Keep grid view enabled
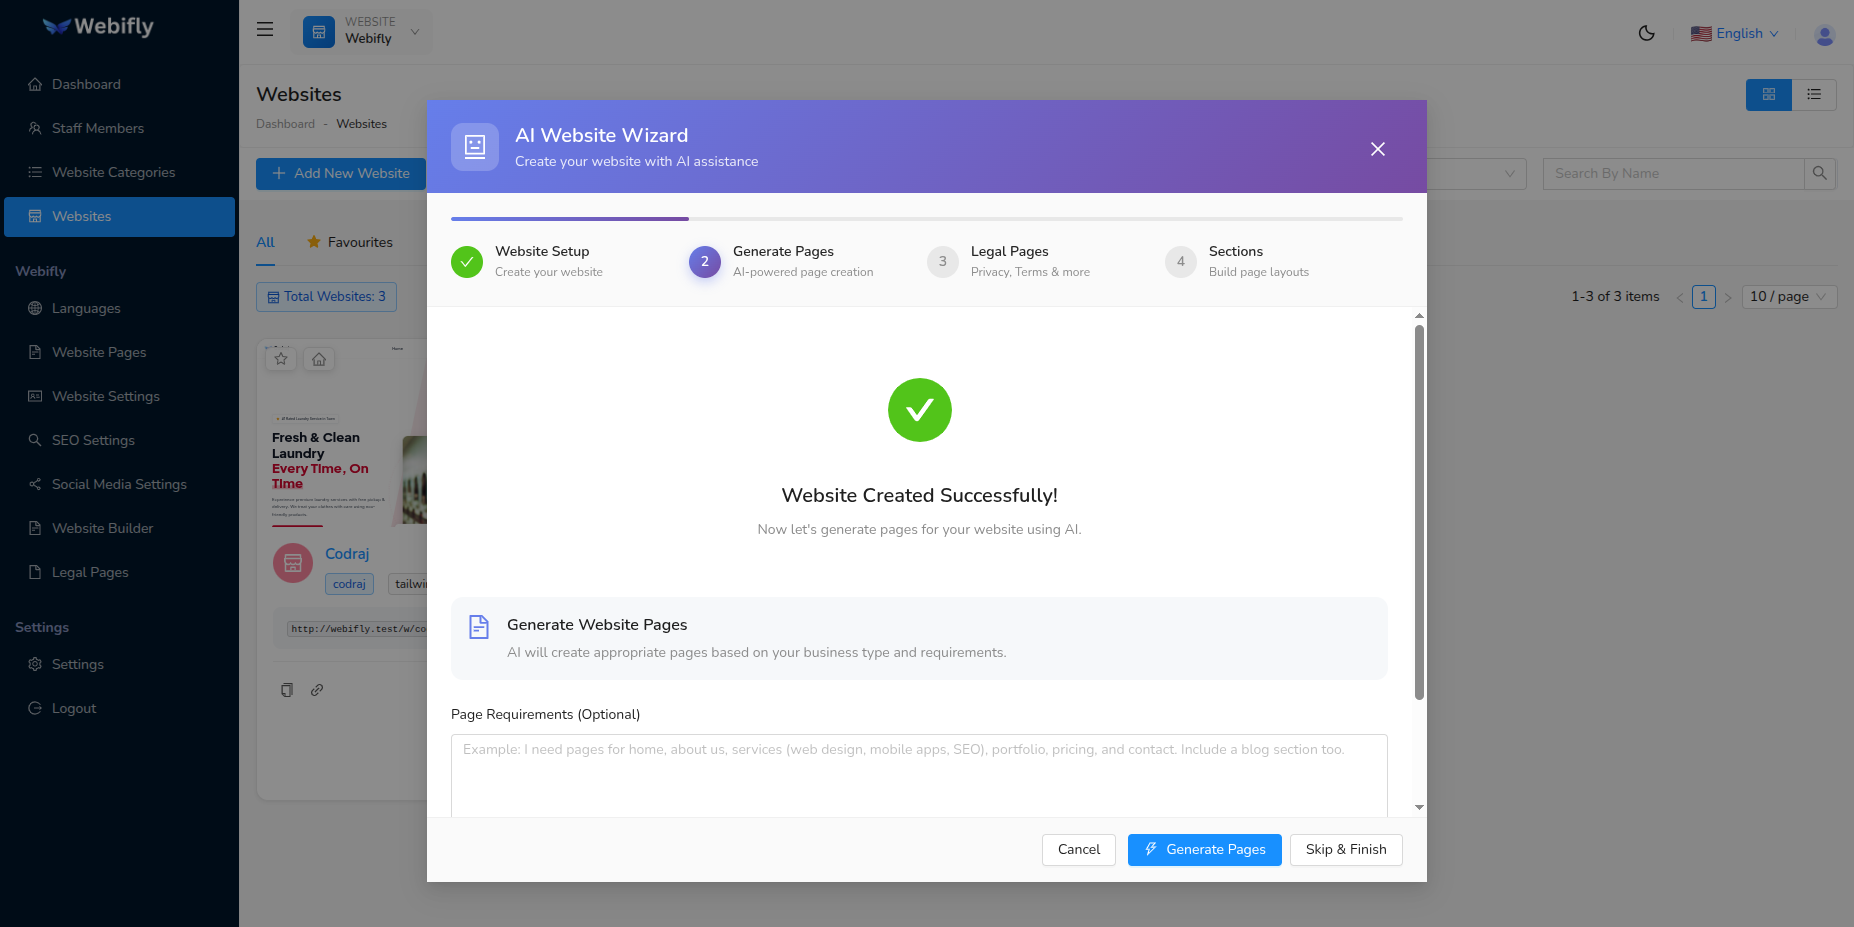Viewport: 1854px width, 927px height. coord(1768,94)
